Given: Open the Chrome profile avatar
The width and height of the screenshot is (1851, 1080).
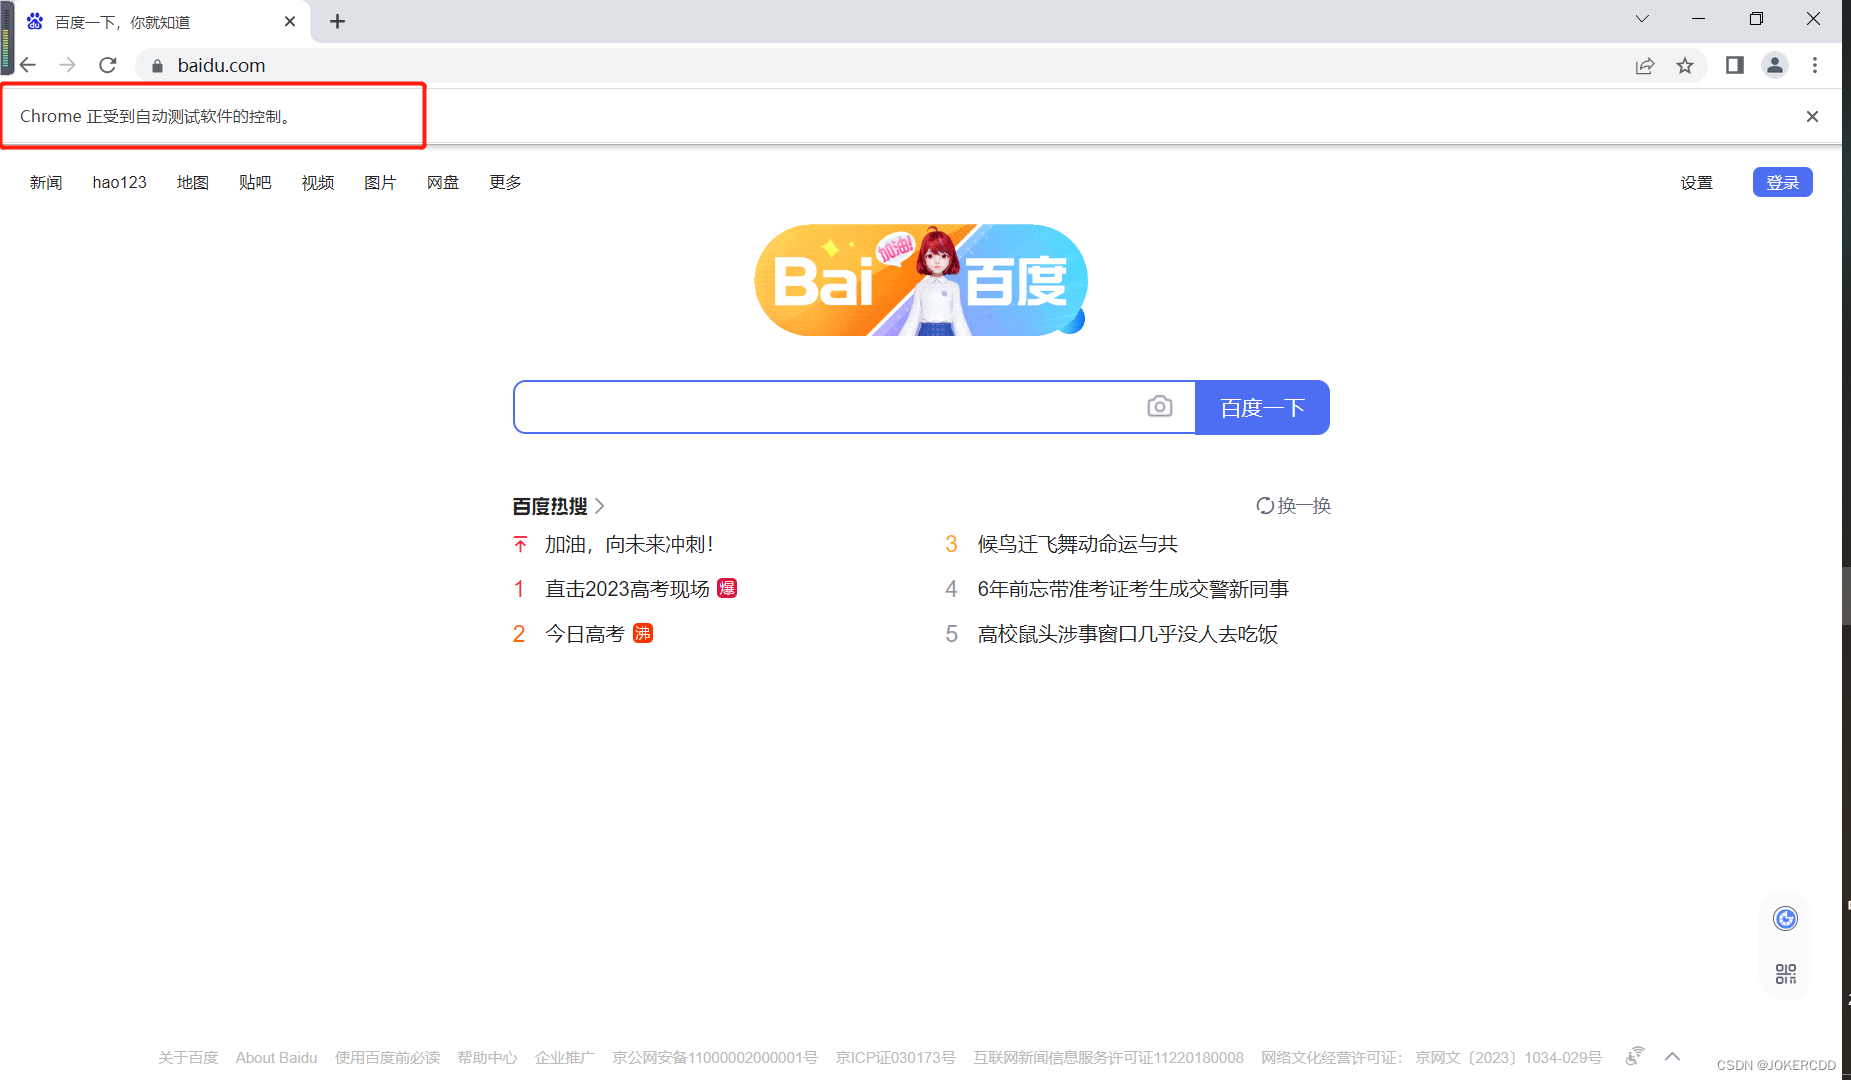Looking at the screenshot, I should pyautogui.click(x=1775, y=65).
